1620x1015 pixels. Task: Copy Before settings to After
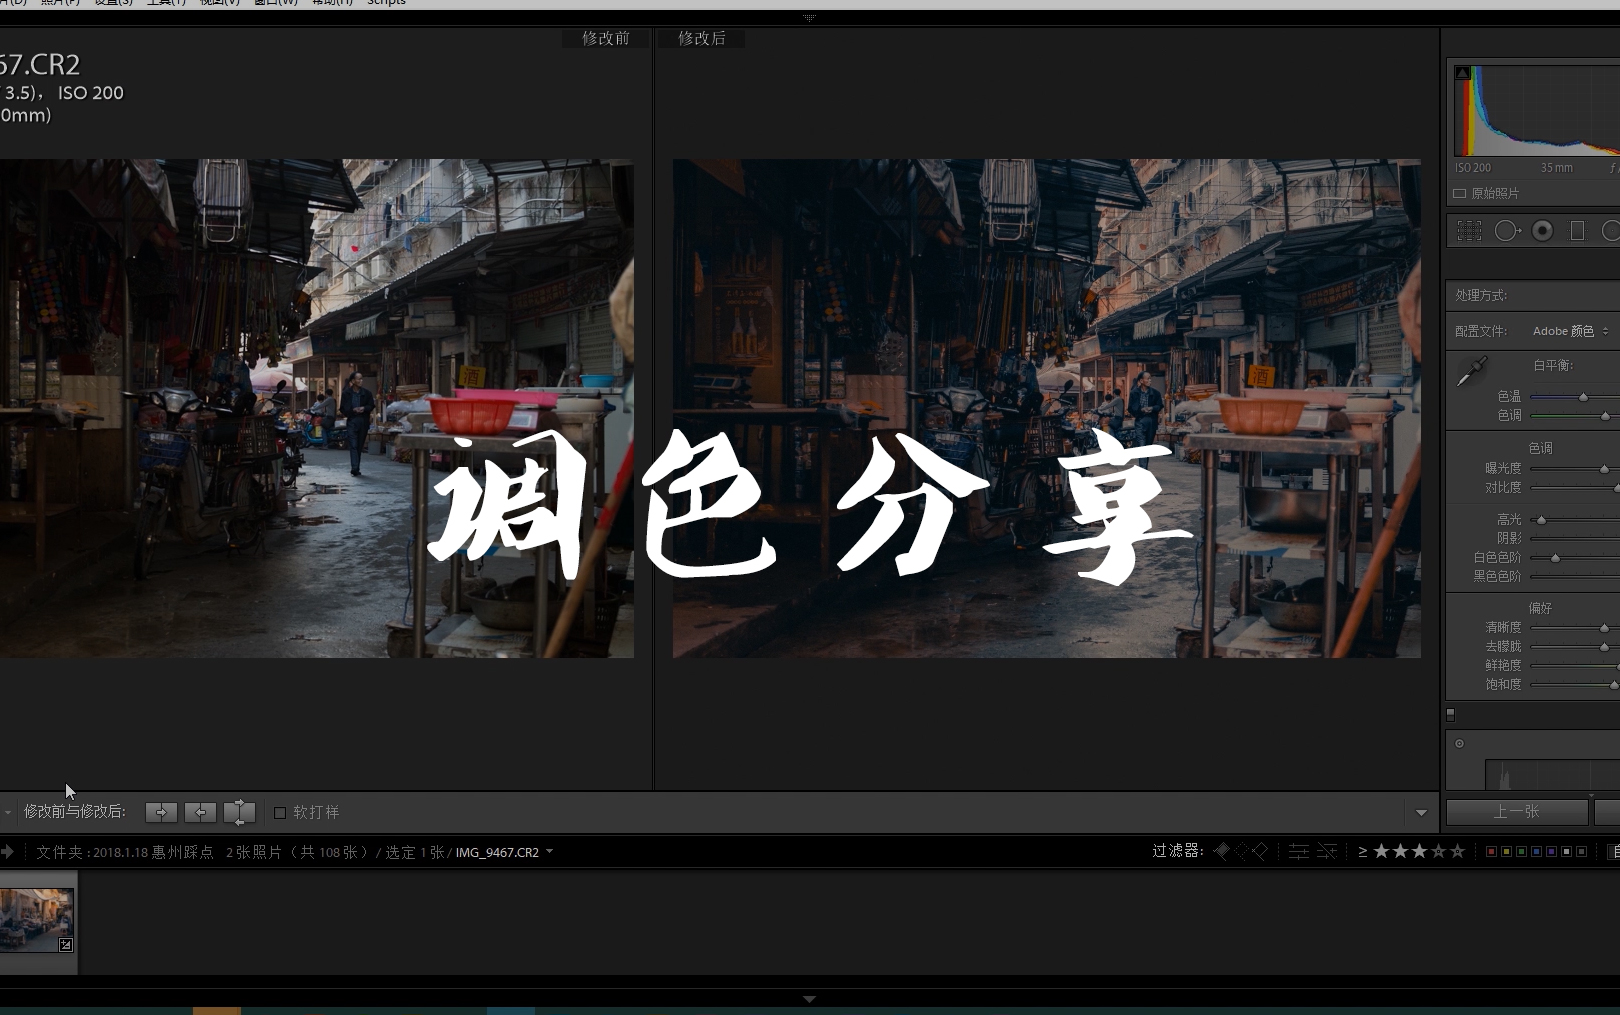pos(161,812)
